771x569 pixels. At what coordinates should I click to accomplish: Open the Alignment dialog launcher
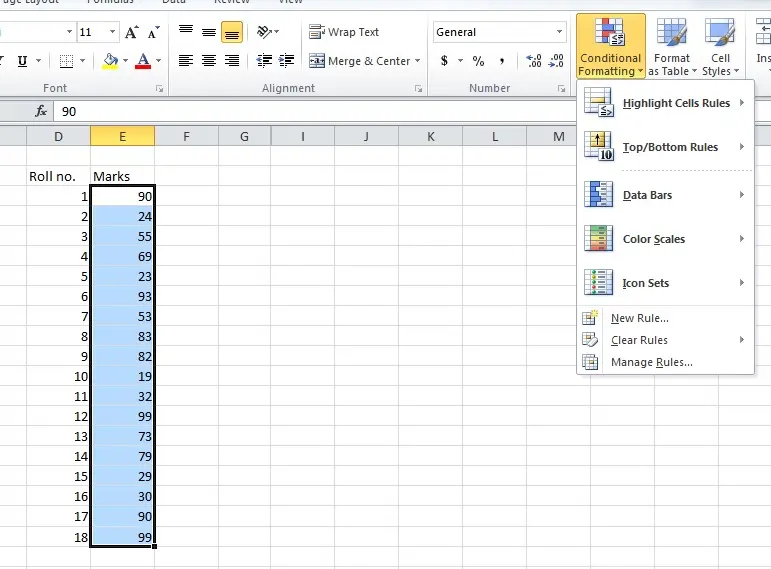418,89
